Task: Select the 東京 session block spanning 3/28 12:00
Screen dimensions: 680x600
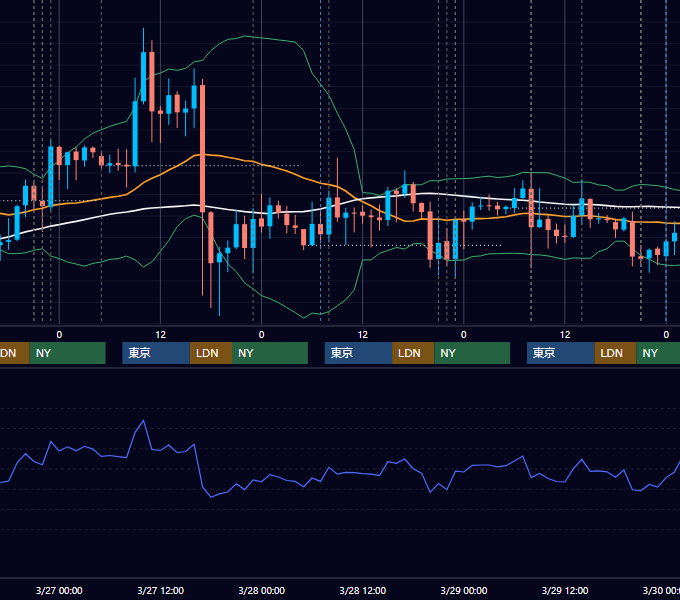Action: (359, 353)
